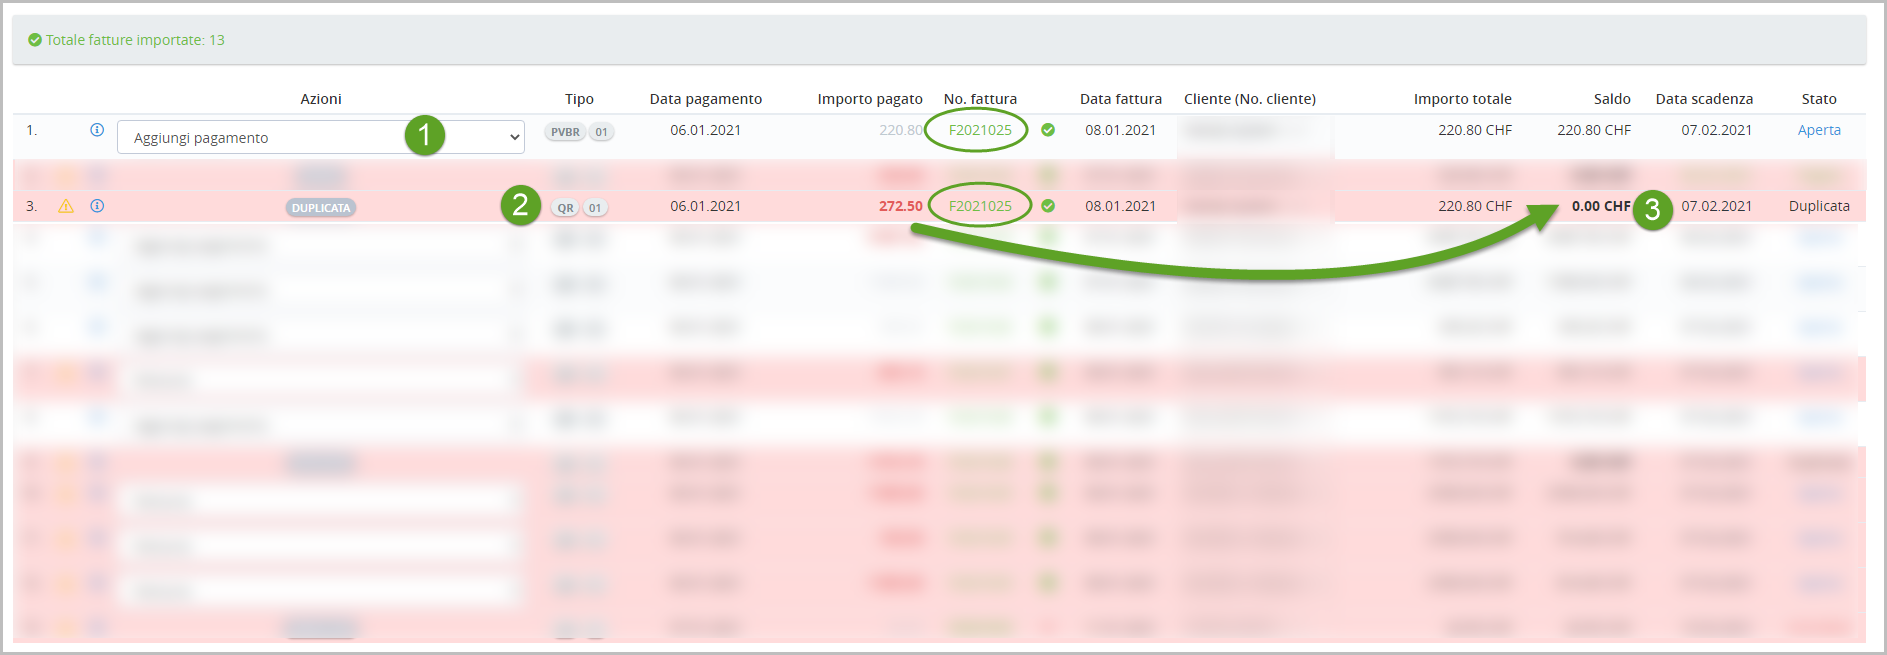This screenshot has height=655, width=1887.
Task: Click the warning triangle icon in row 3
Action: (x=66, y=206)
